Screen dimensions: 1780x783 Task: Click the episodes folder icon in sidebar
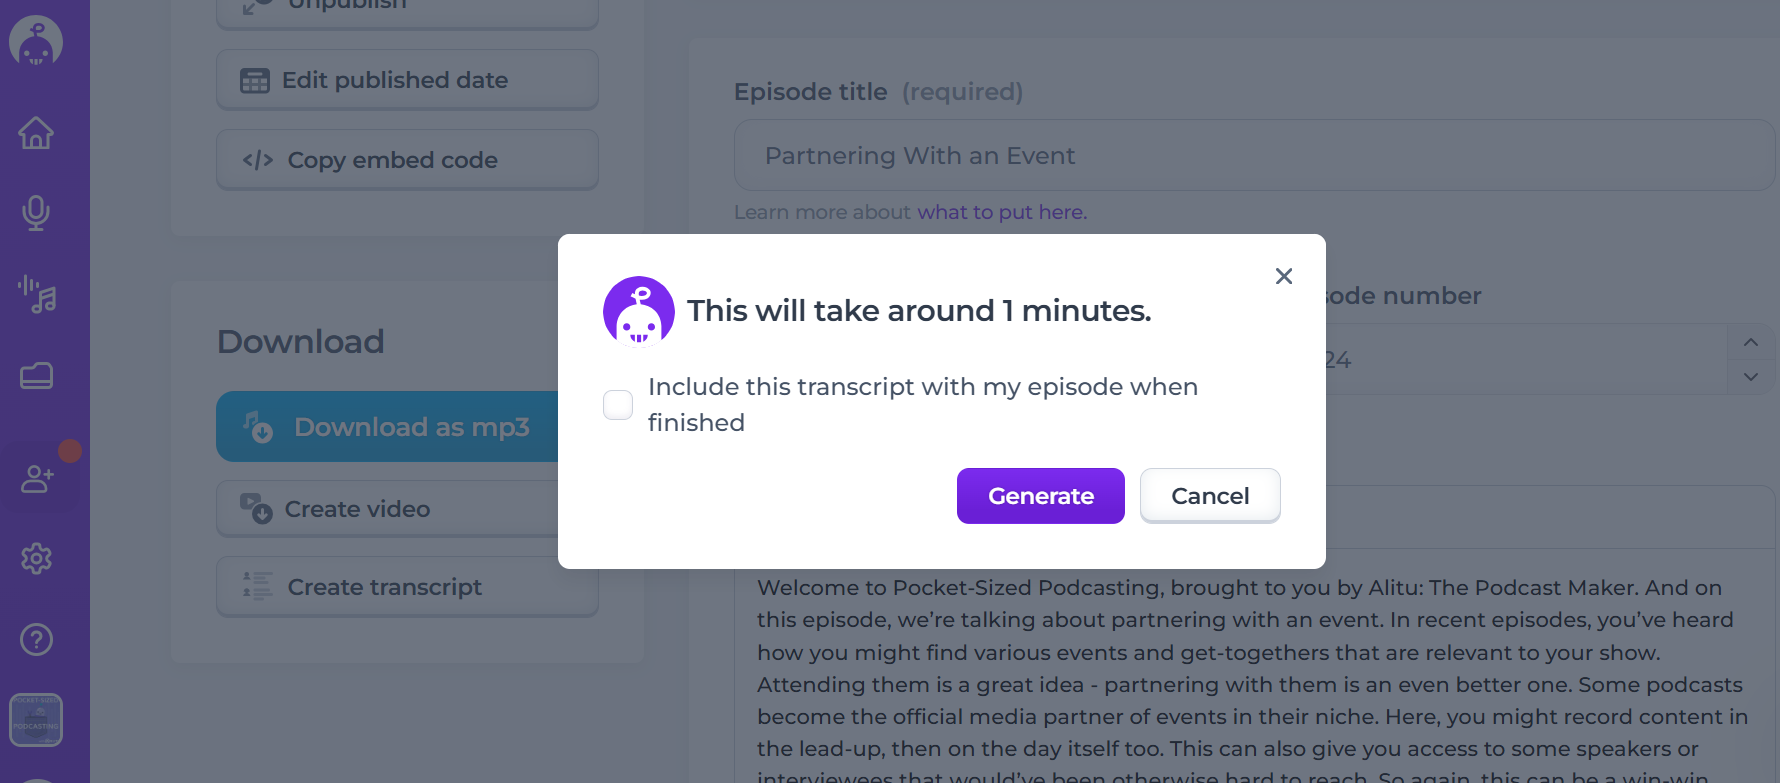[36, 376]
